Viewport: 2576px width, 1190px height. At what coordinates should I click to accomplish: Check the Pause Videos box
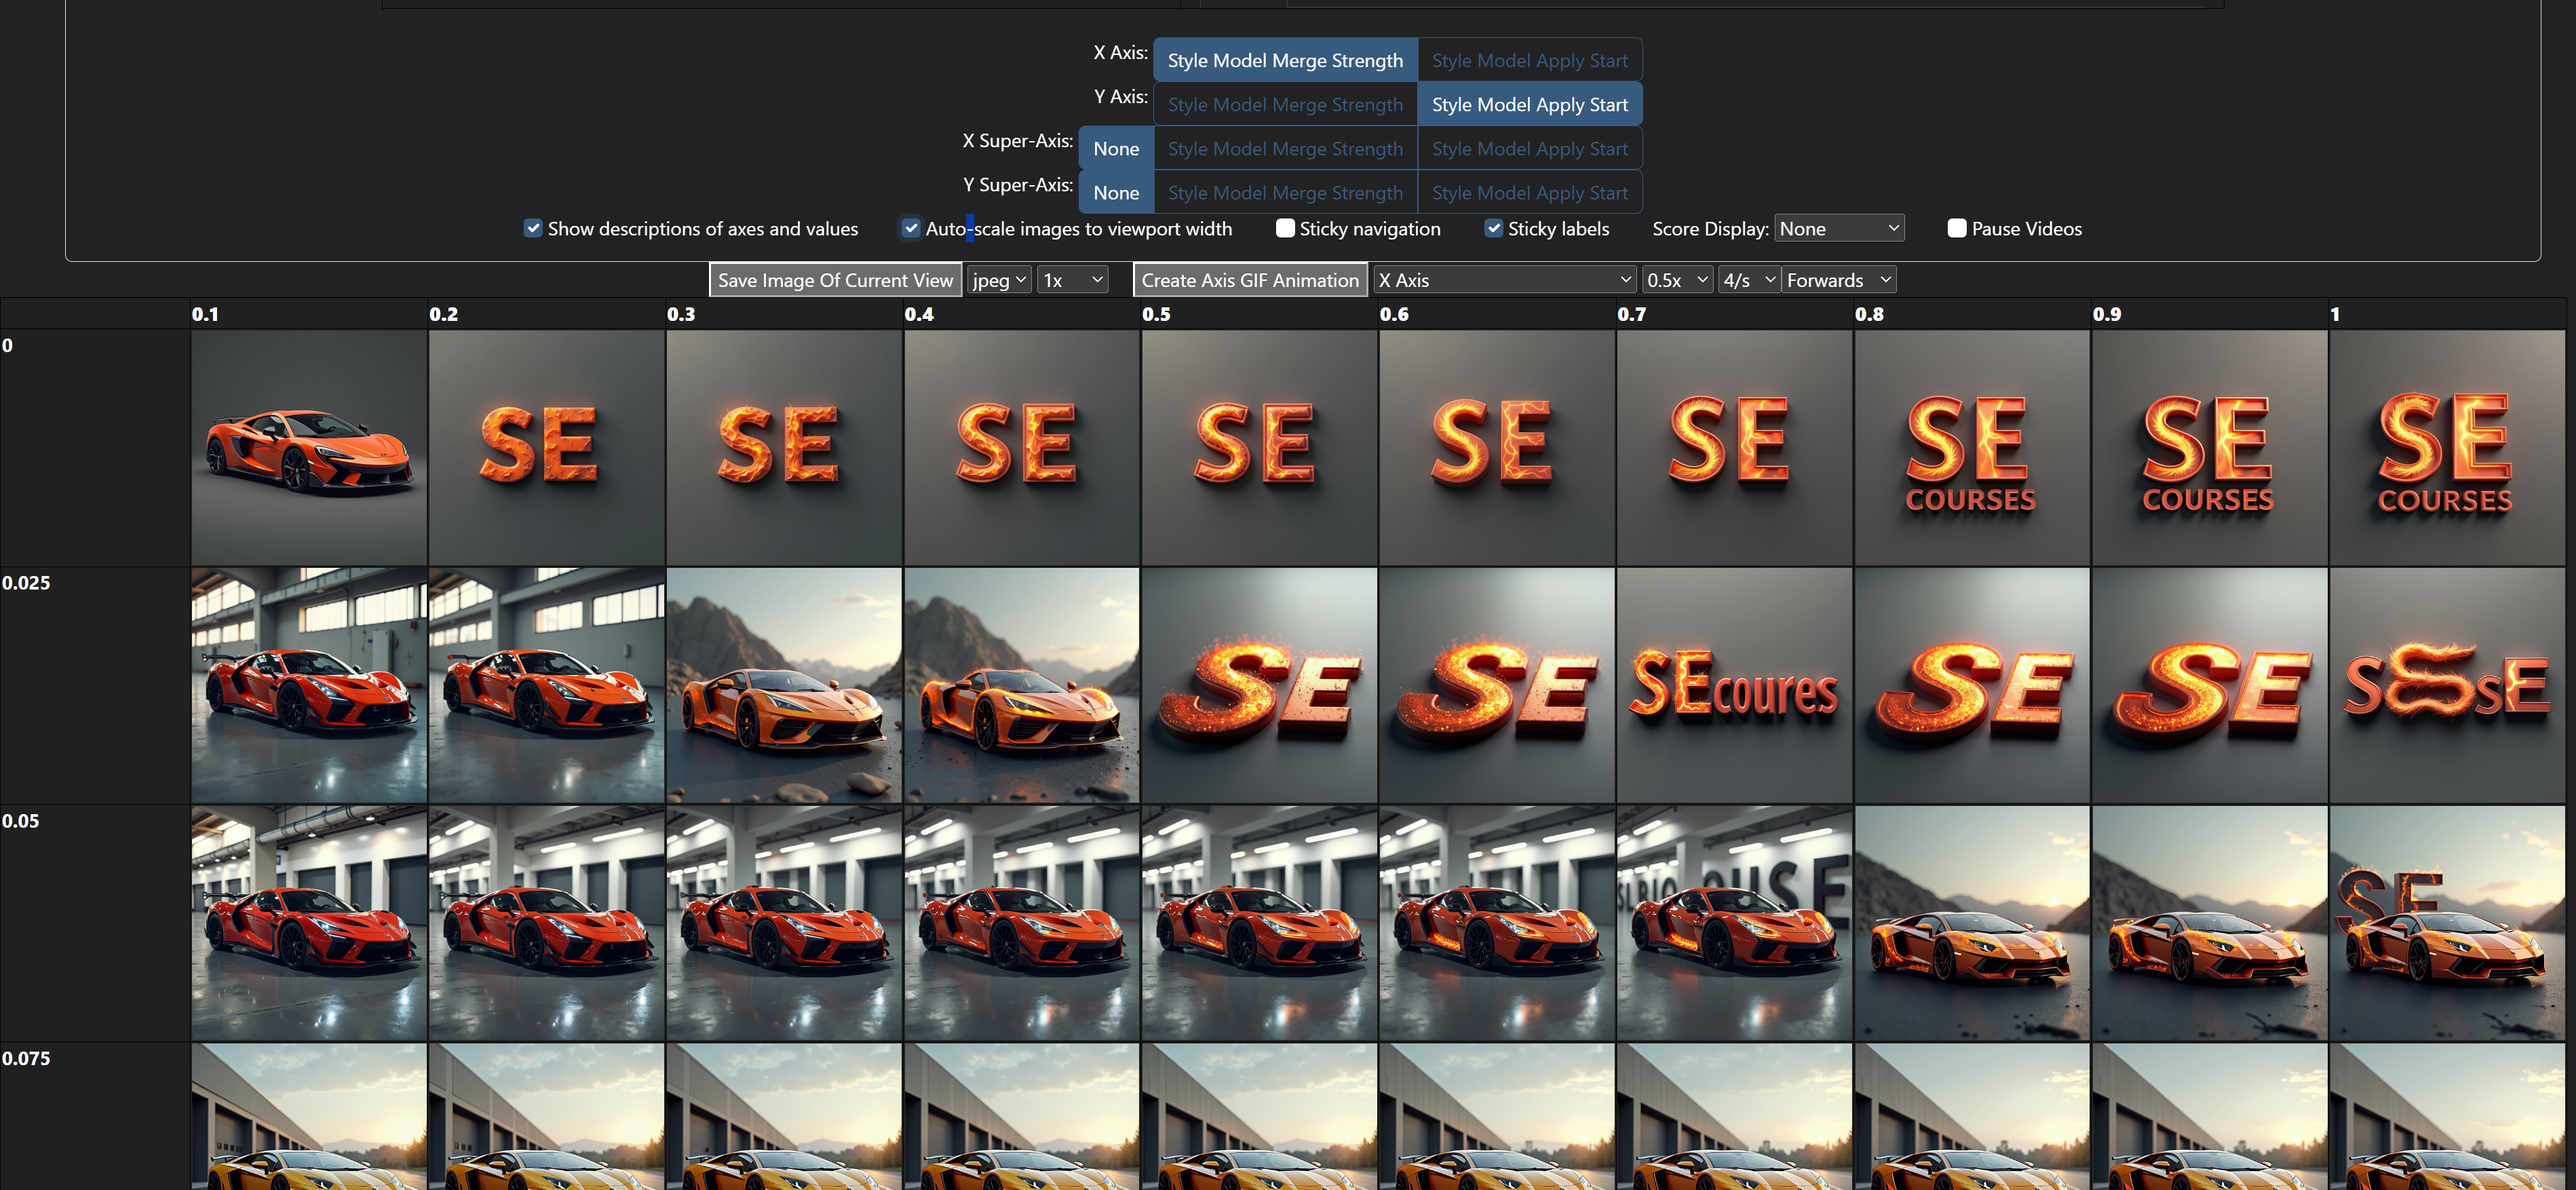[x=1956, y=229]
